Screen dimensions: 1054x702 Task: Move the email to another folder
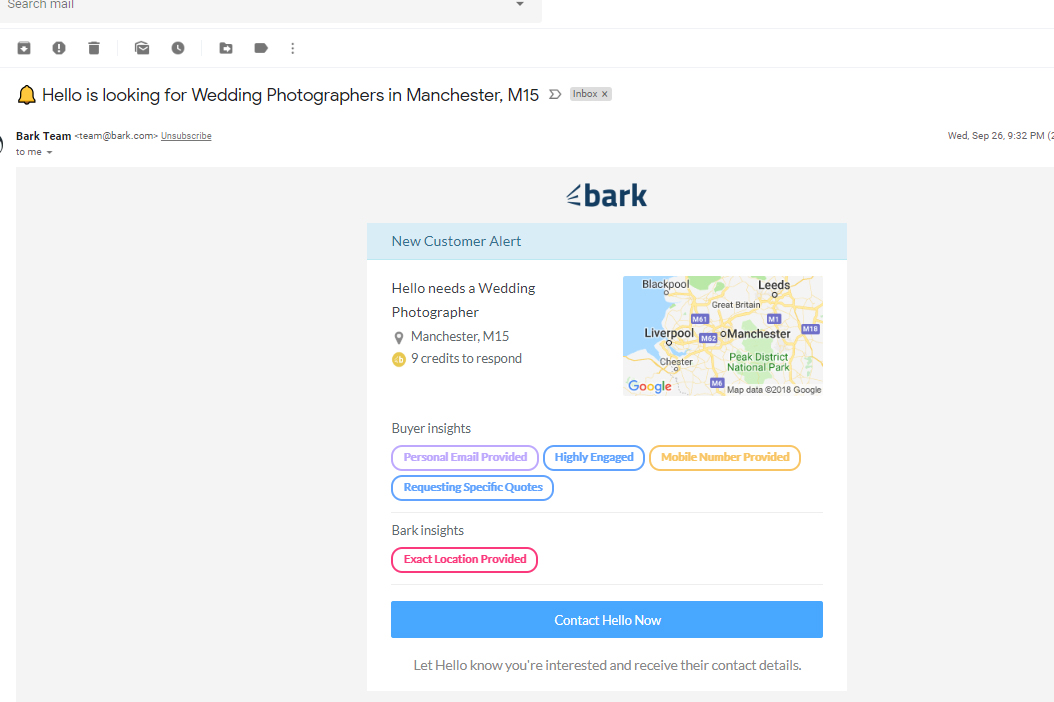[225, 47]
